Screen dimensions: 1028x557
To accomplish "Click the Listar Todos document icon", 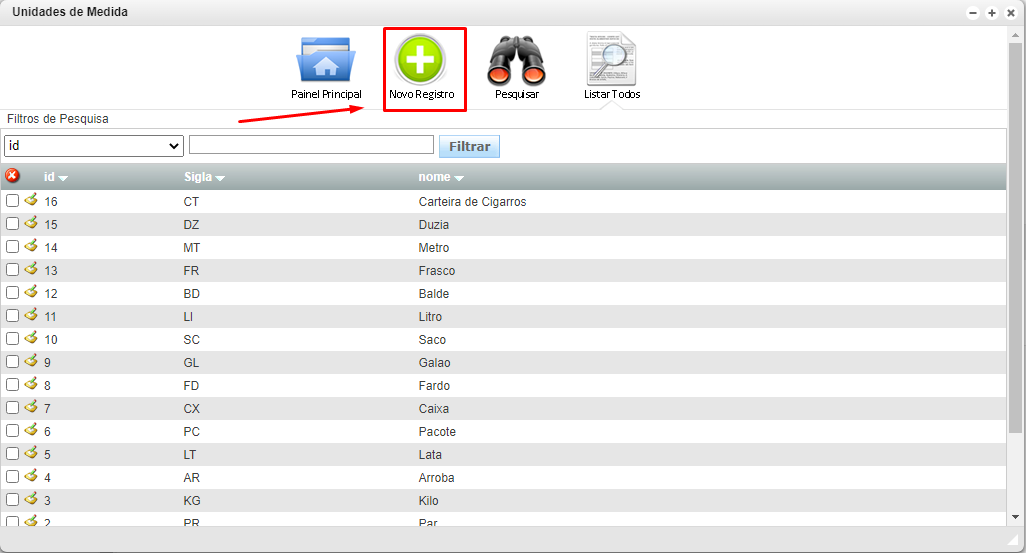I will pos(612,60).
